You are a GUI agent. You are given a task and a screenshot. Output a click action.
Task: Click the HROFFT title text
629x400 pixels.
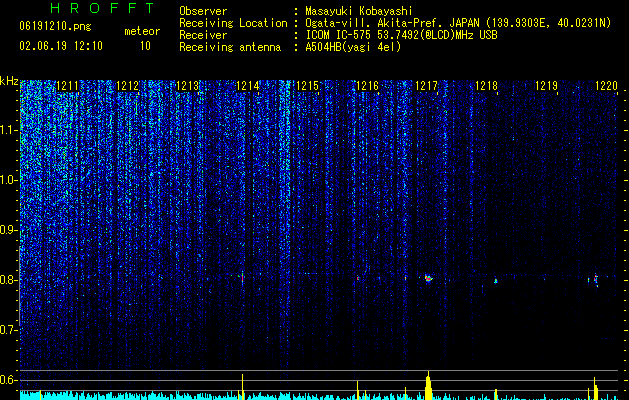click(x=103, y=8)
